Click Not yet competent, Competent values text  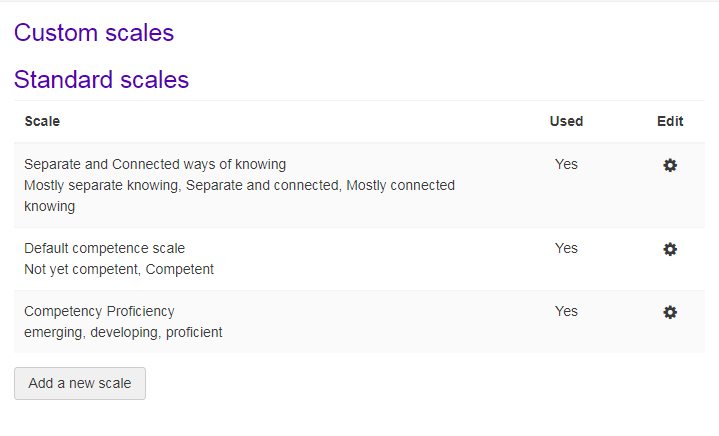(119, 269)
